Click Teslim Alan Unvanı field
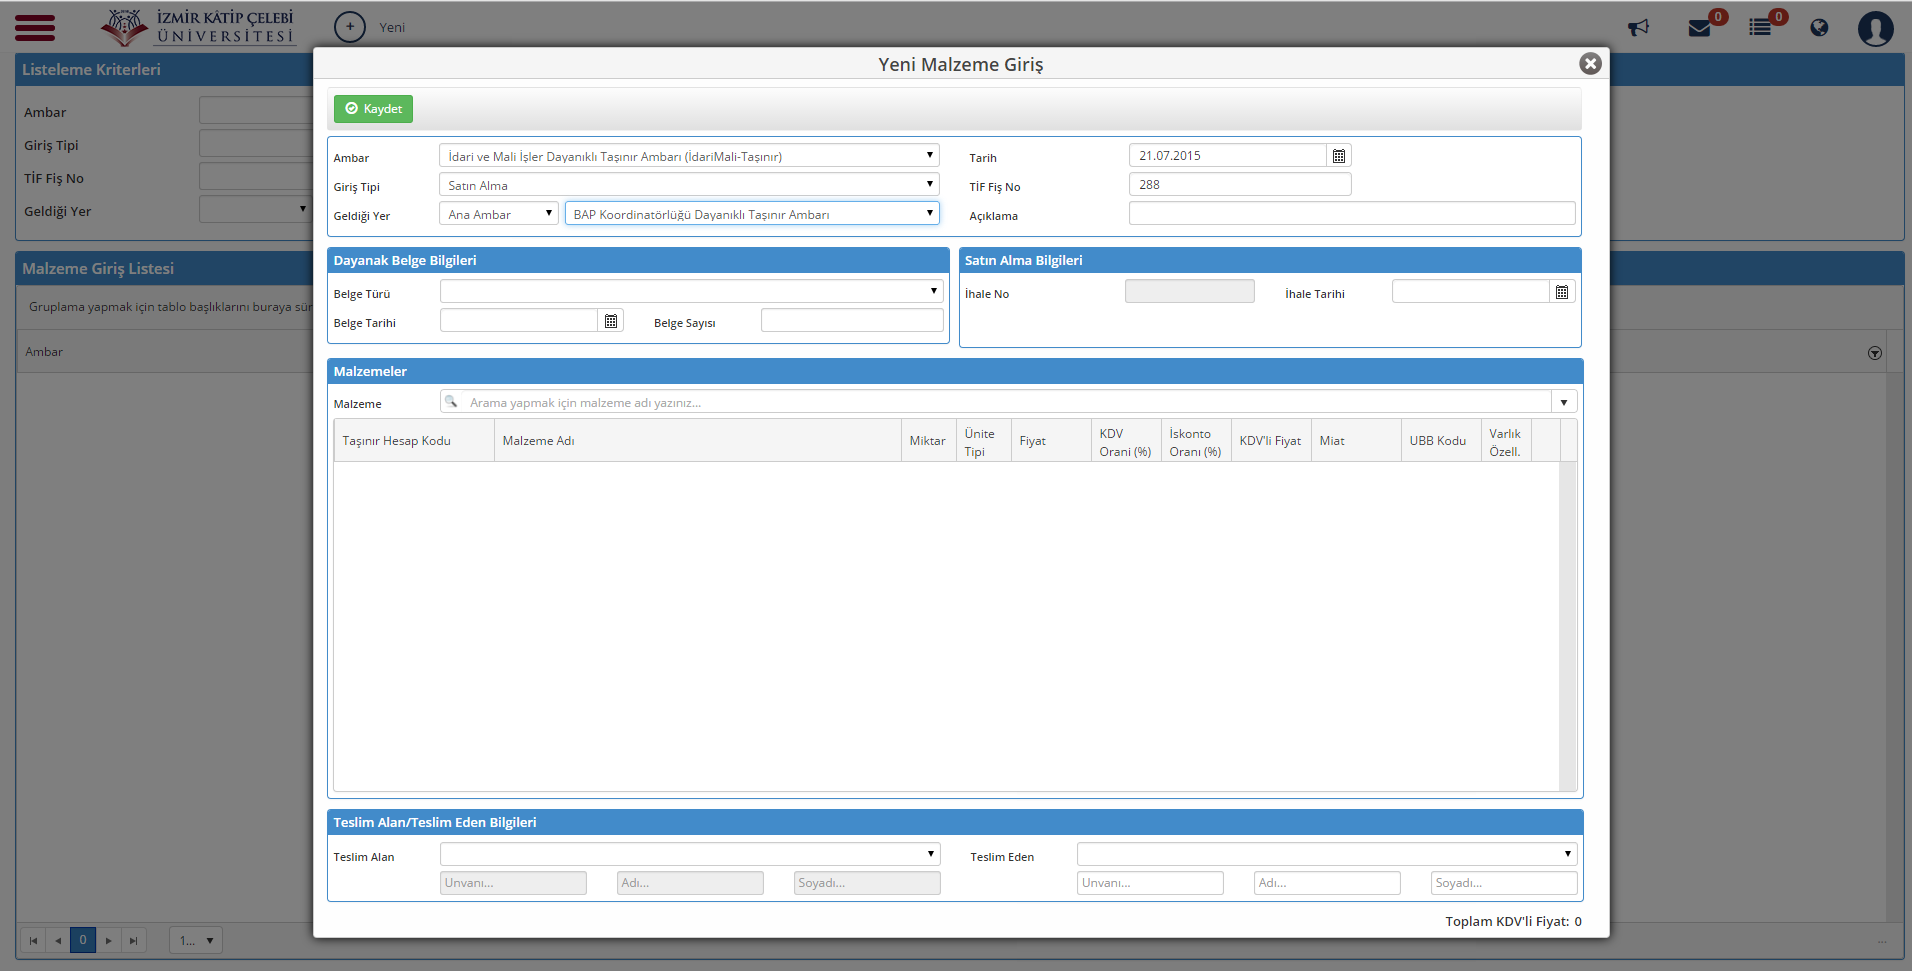1912x971 pixels. click(513, 883)
